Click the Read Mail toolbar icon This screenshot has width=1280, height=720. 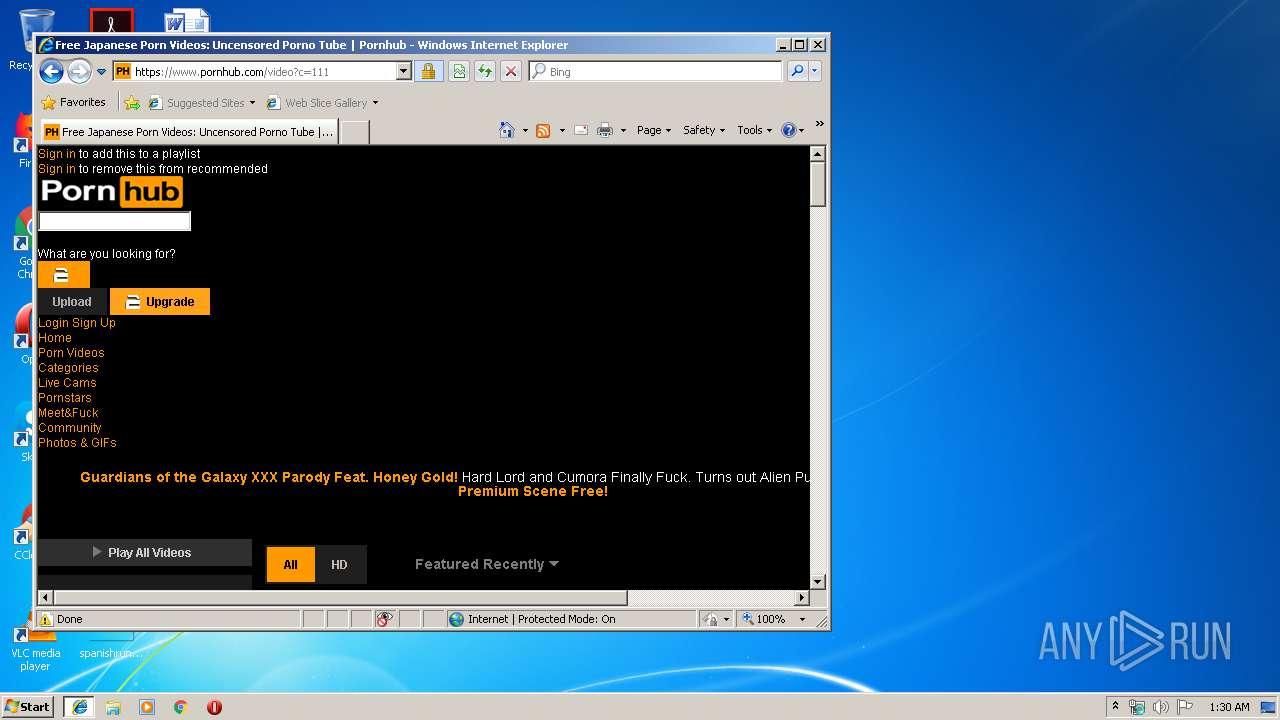pos(580,130)
